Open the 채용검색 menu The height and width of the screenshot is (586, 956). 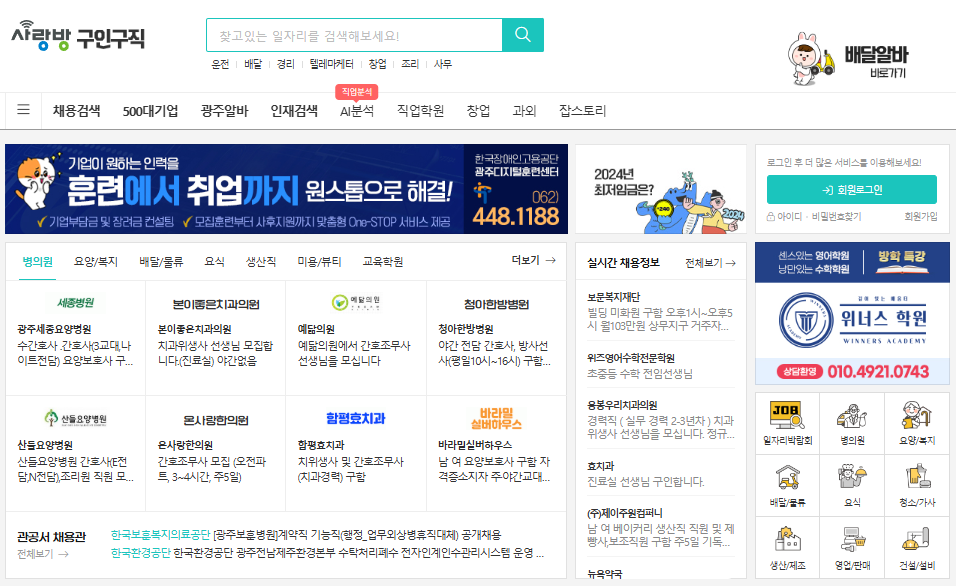[76, 111]
